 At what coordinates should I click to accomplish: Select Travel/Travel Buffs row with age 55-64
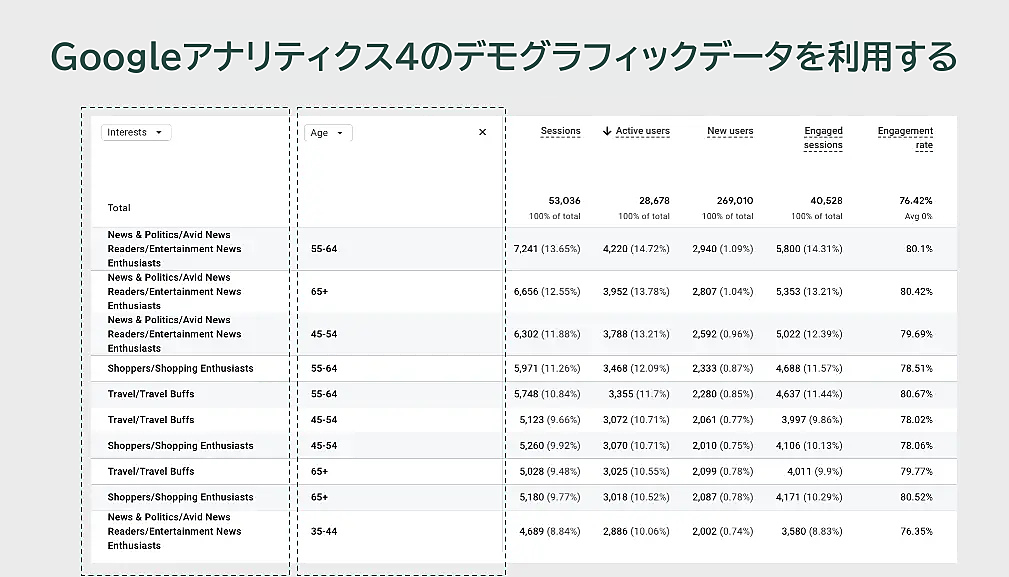524,394
